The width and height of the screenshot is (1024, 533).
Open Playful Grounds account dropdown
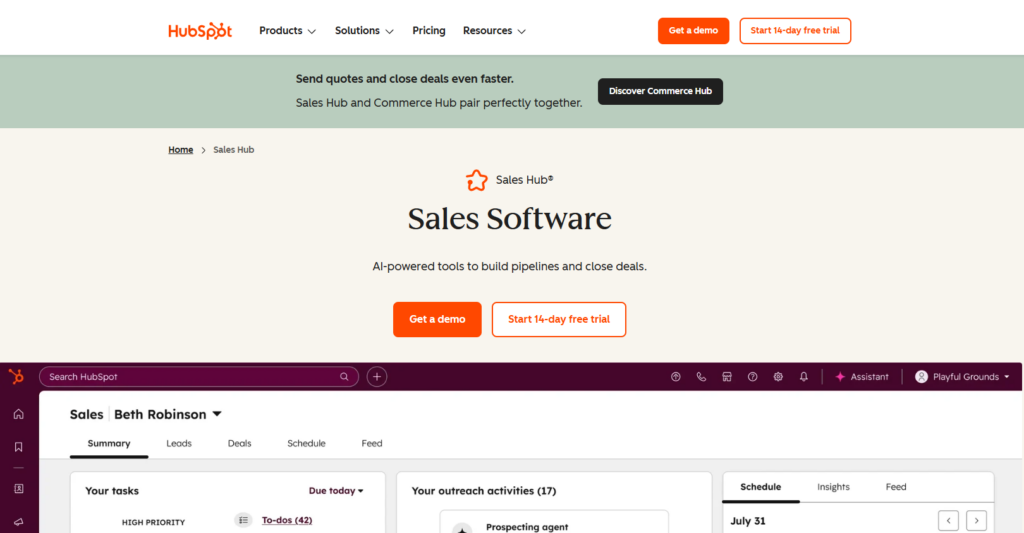coord(962,377)
